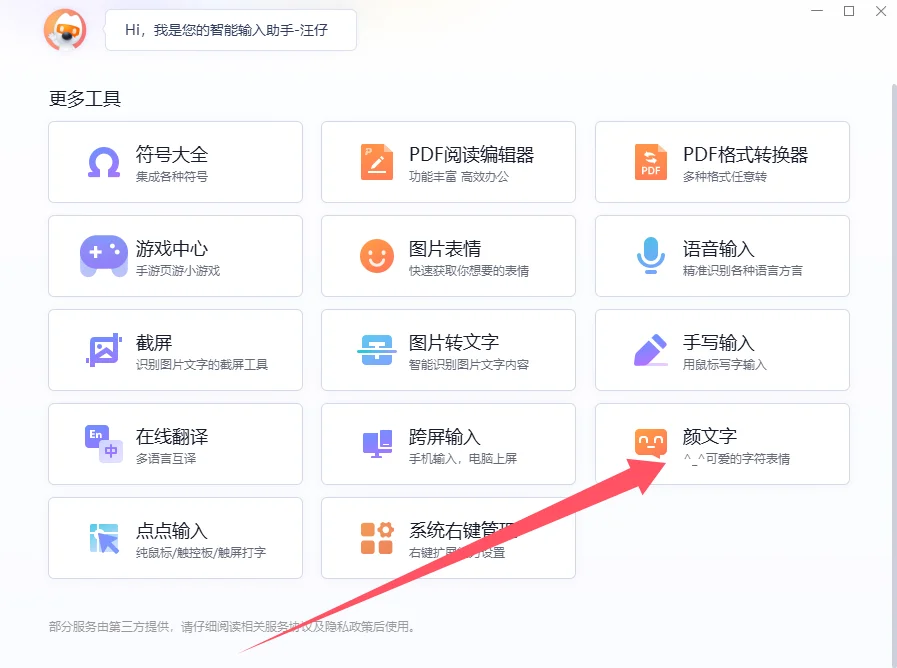Viewport: 897px width, 668px height.
Task: Open the 在线翻译 tool title
Action: 172,437
